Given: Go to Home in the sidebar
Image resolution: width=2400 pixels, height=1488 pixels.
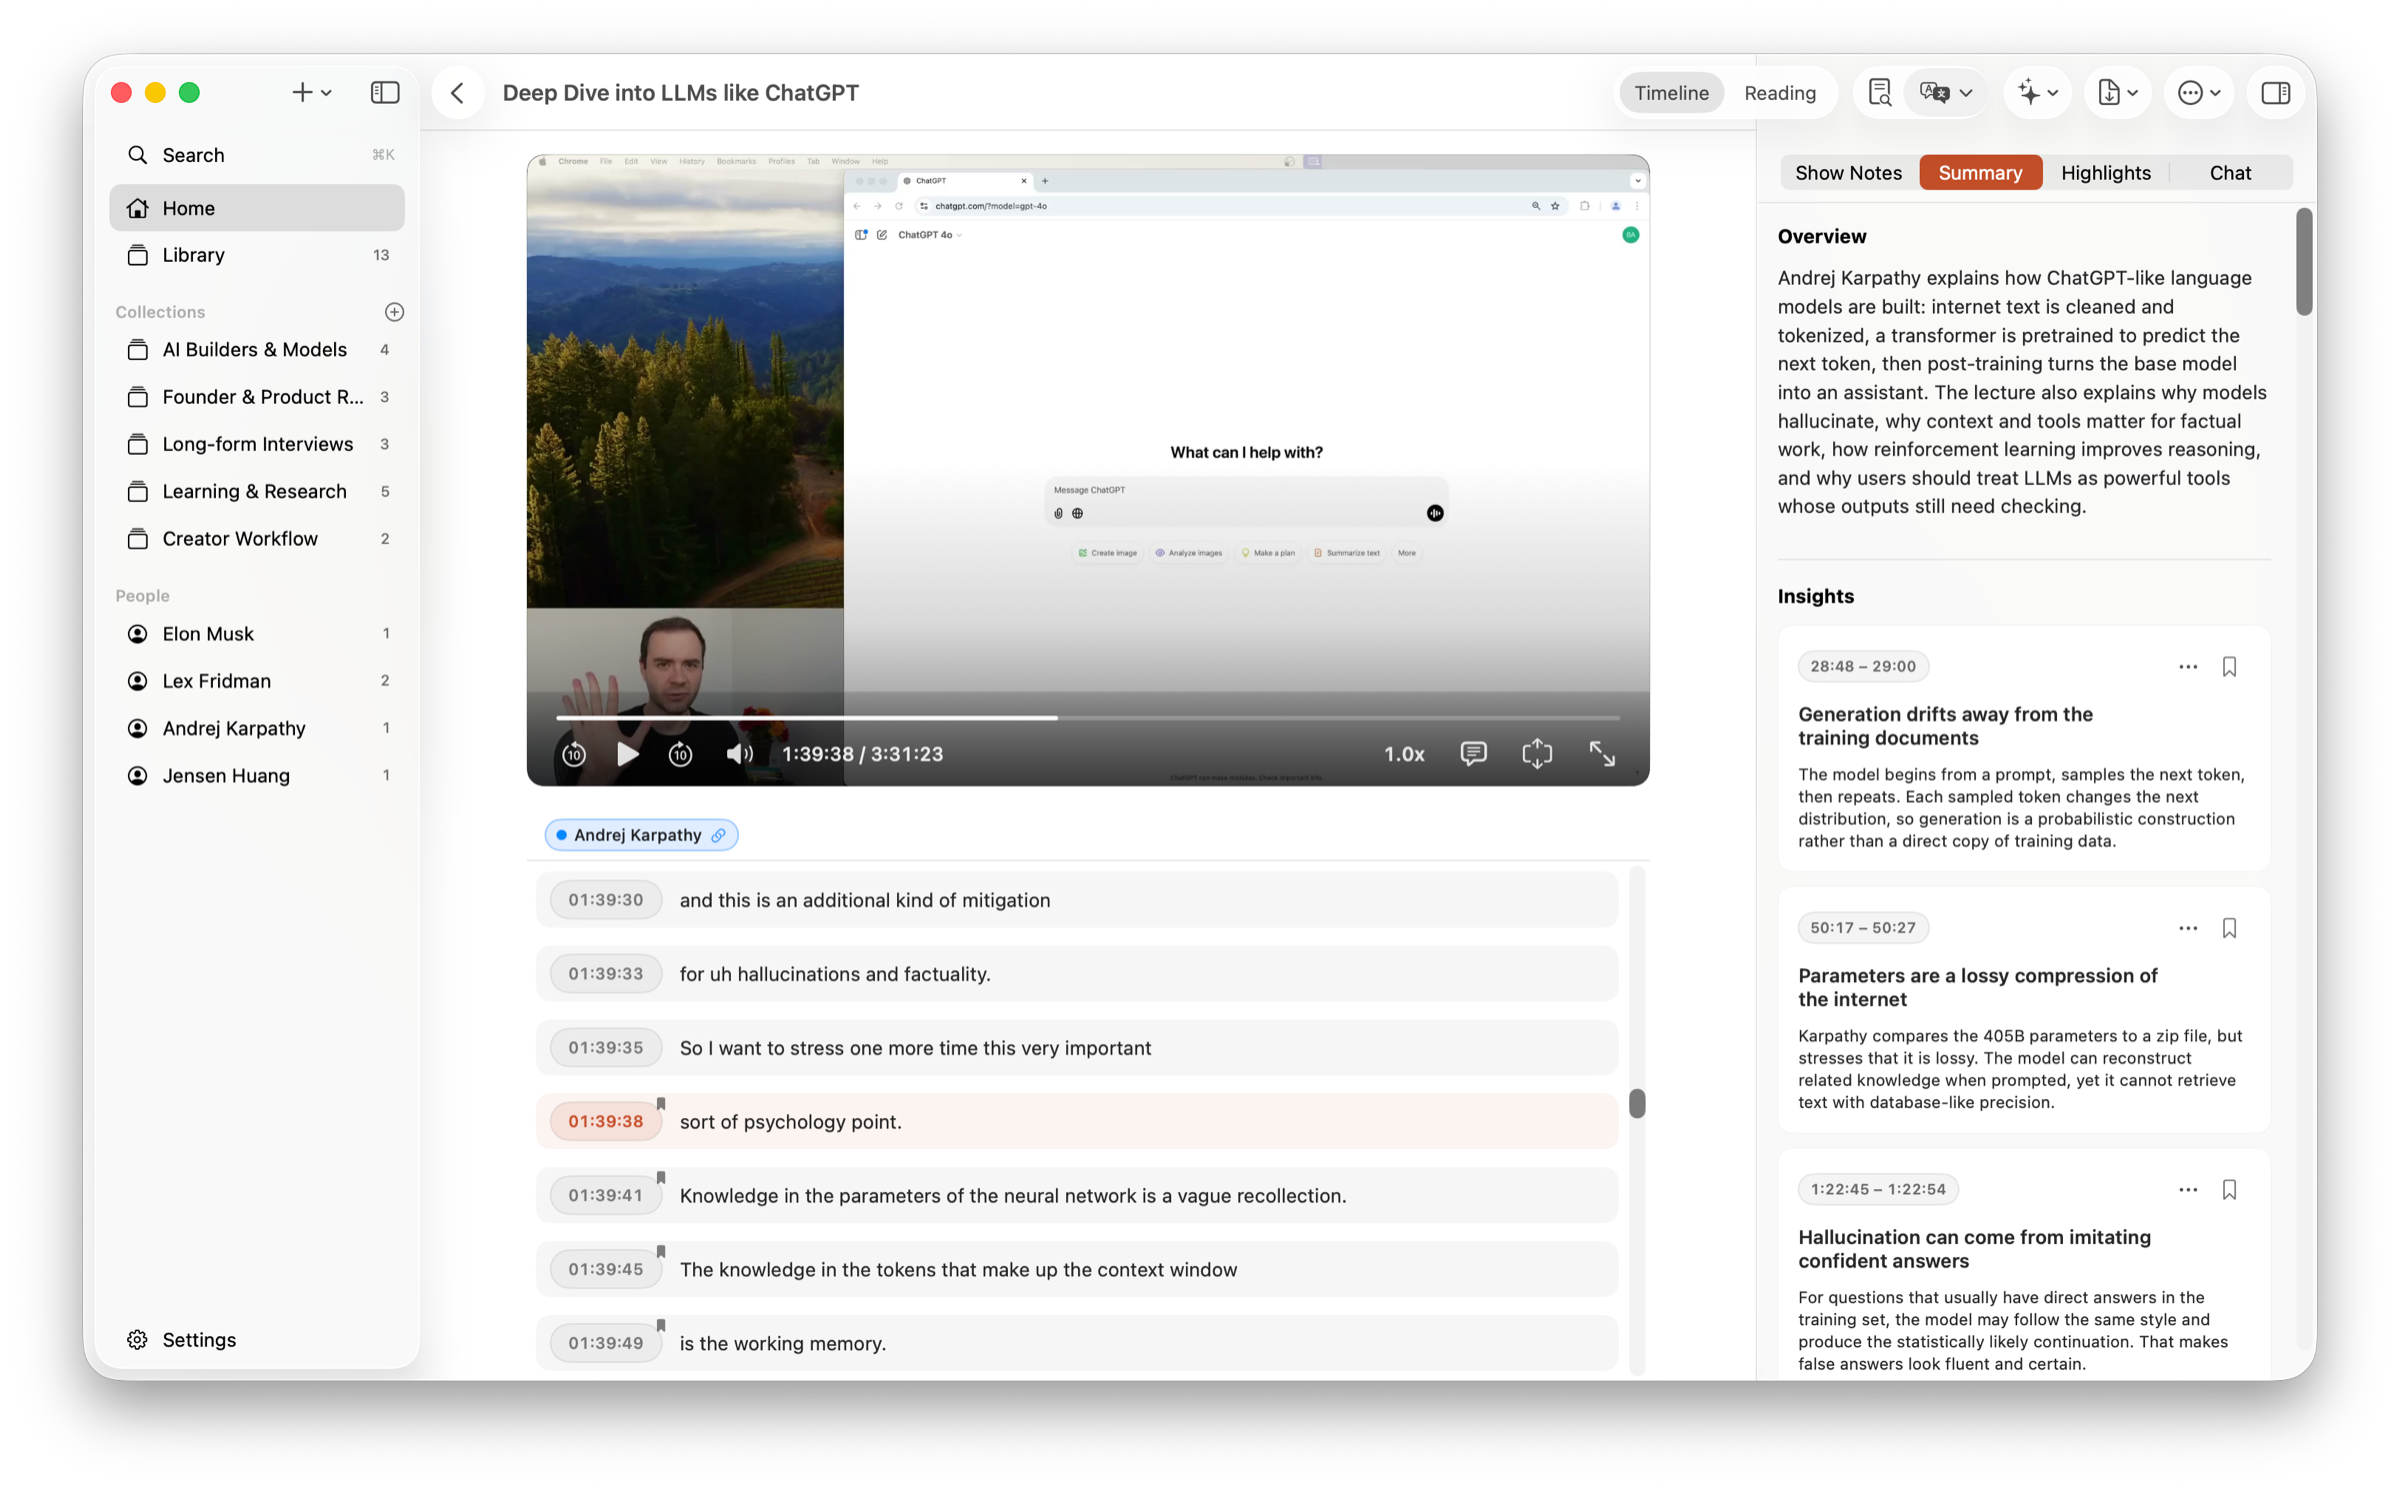Looking at the screenshot, I should pos(257,208).
